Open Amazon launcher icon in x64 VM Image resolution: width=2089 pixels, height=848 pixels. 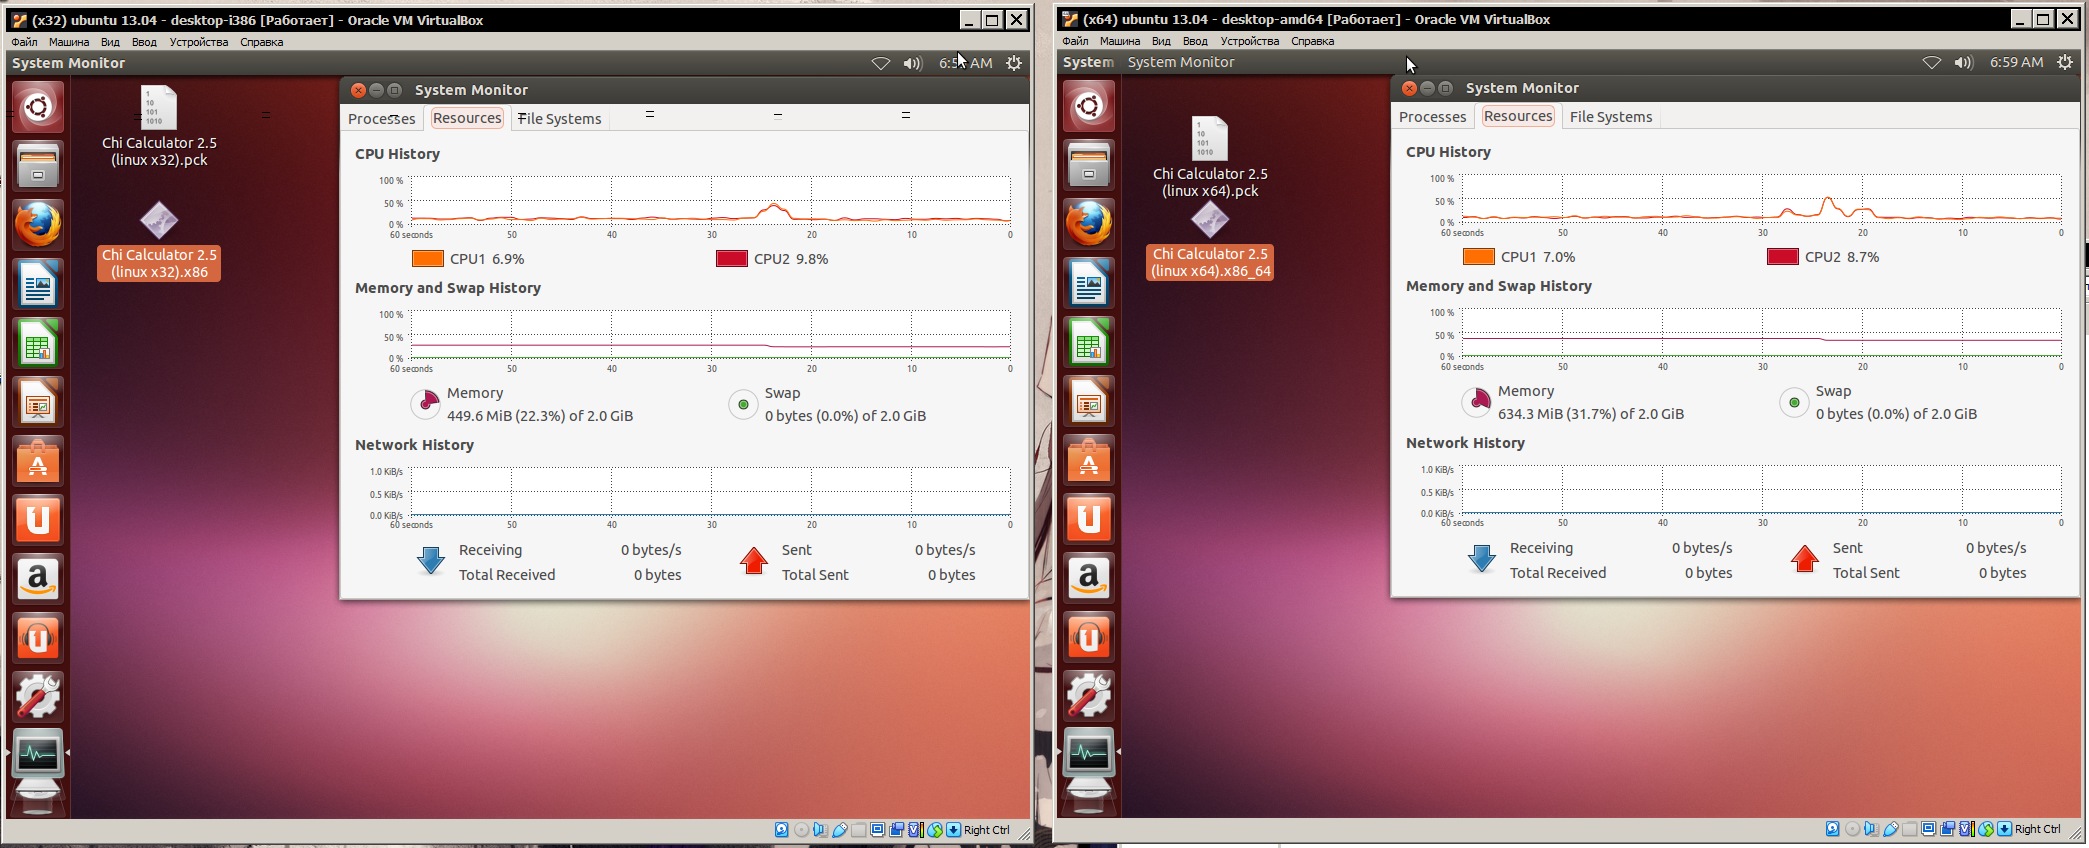[1089, 579]
